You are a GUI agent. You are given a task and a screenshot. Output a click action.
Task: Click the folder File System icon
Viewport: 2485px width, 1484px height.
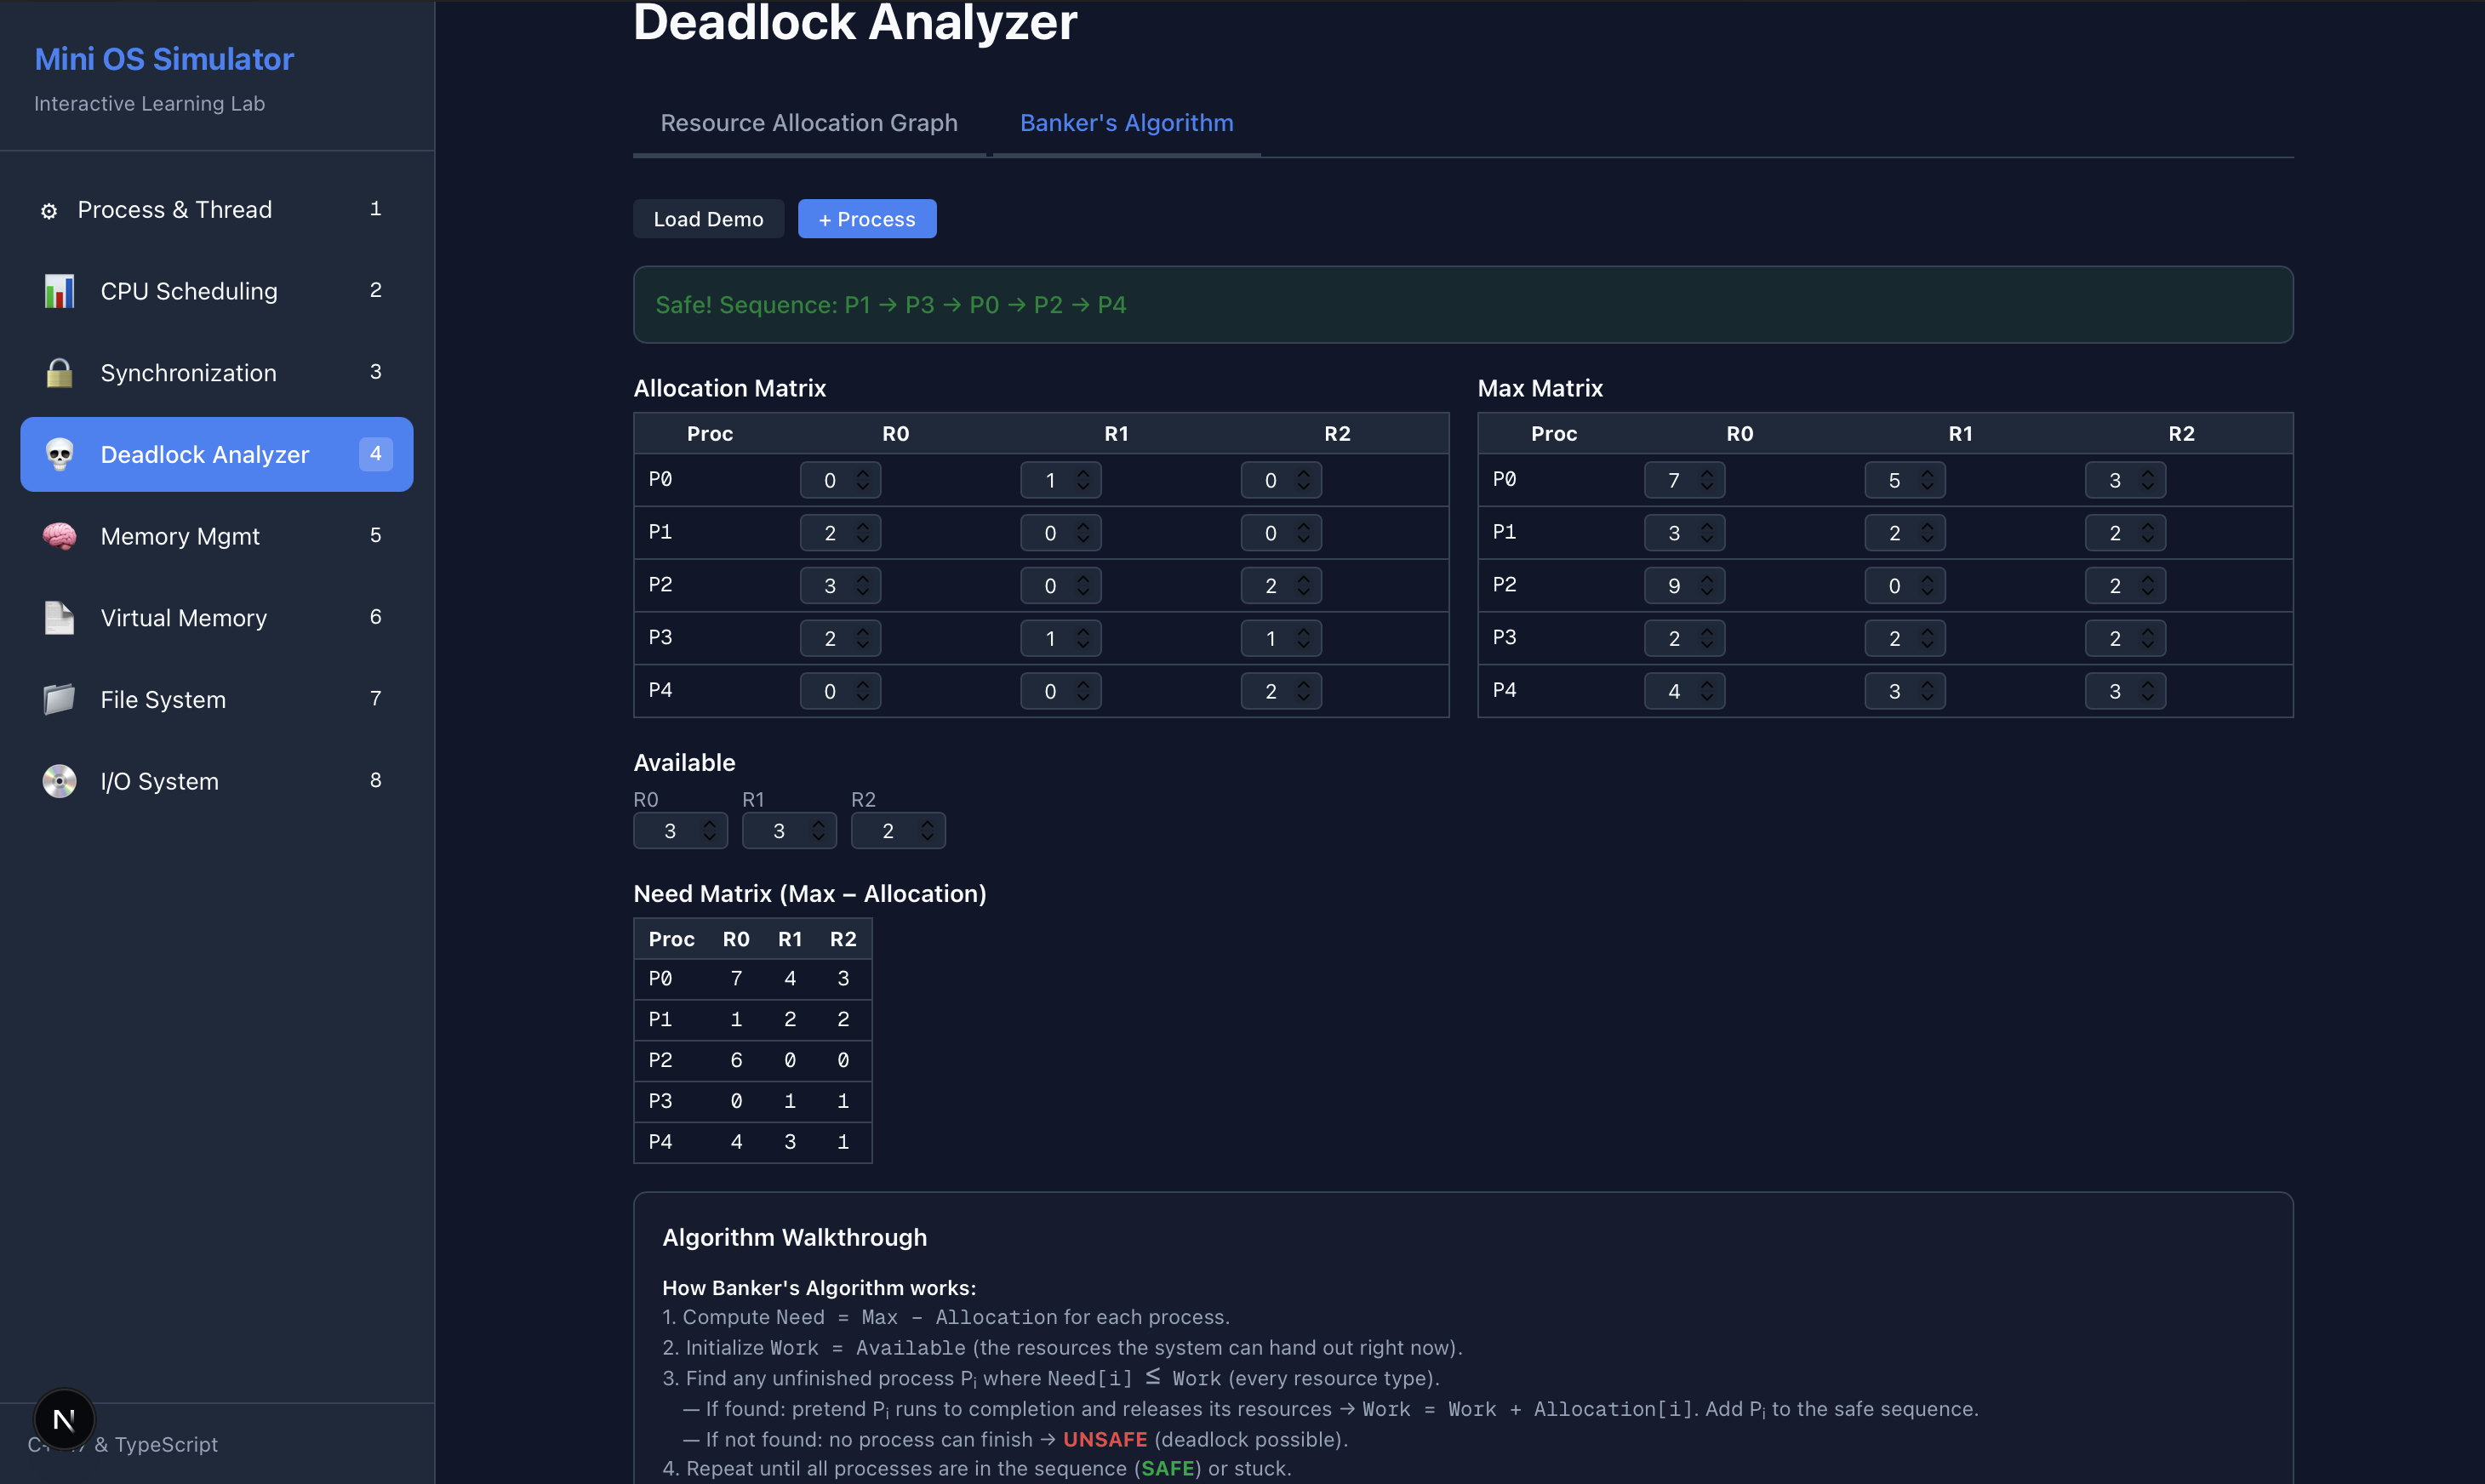(59, 700)
